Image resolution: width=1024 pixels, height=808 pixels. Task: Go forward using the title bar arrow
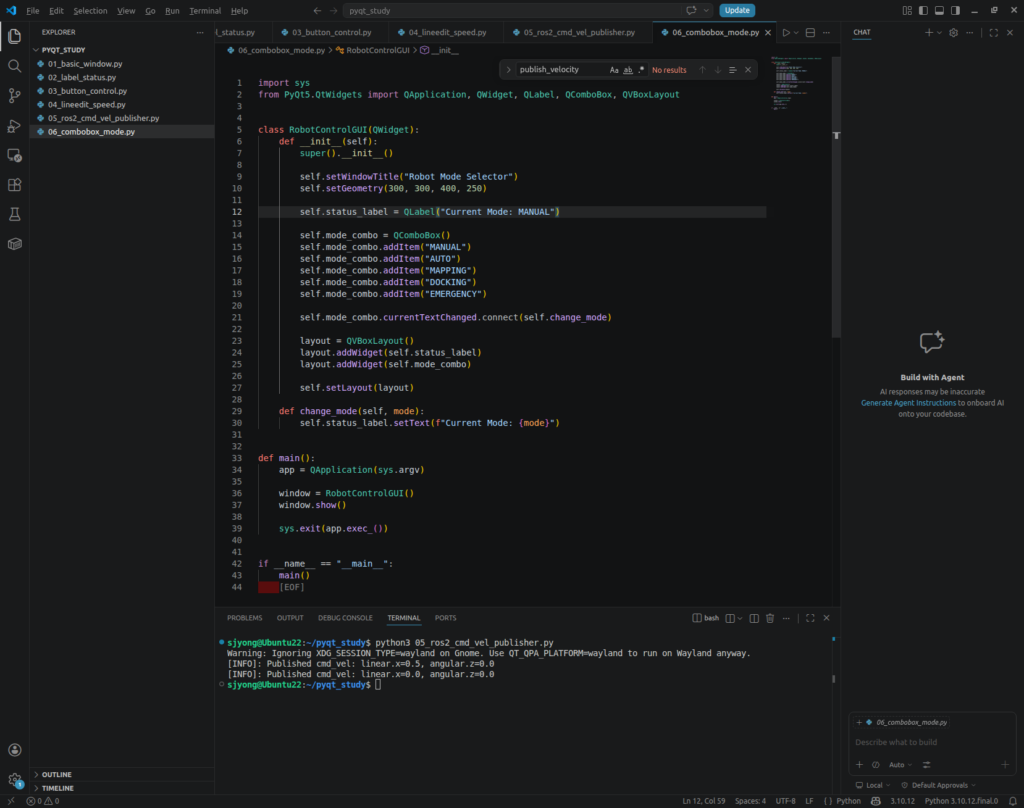pyautogui.click(x=333, y=10)
